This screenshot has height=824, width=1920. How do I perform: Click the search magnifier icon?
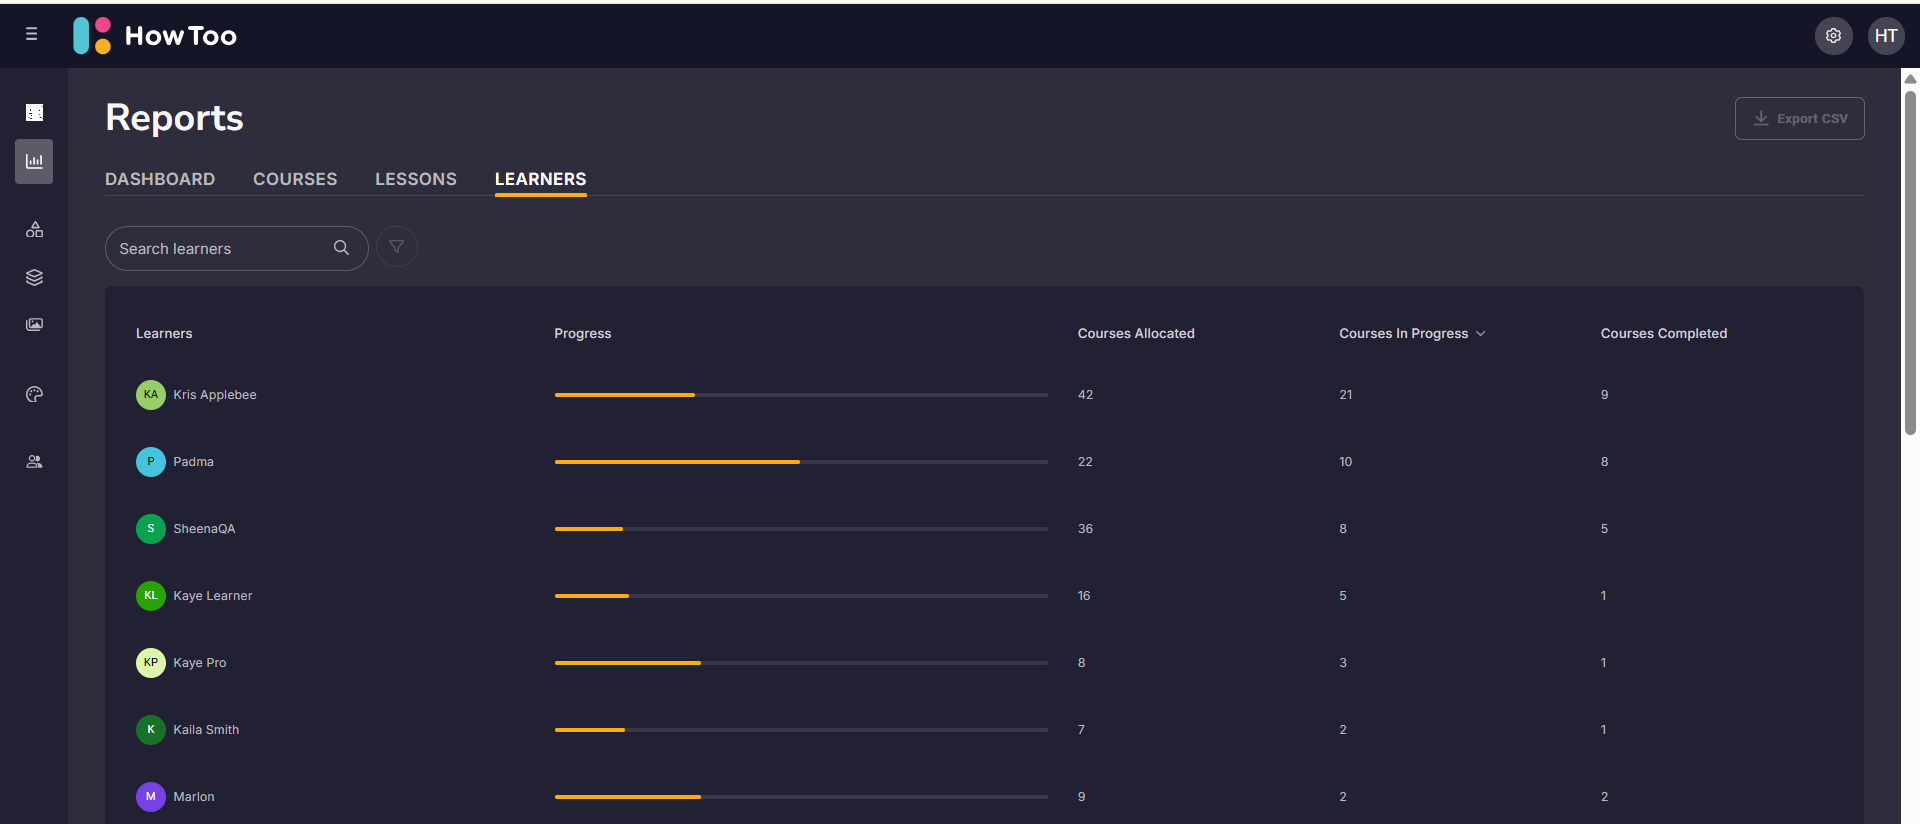[x=341, y=248]
